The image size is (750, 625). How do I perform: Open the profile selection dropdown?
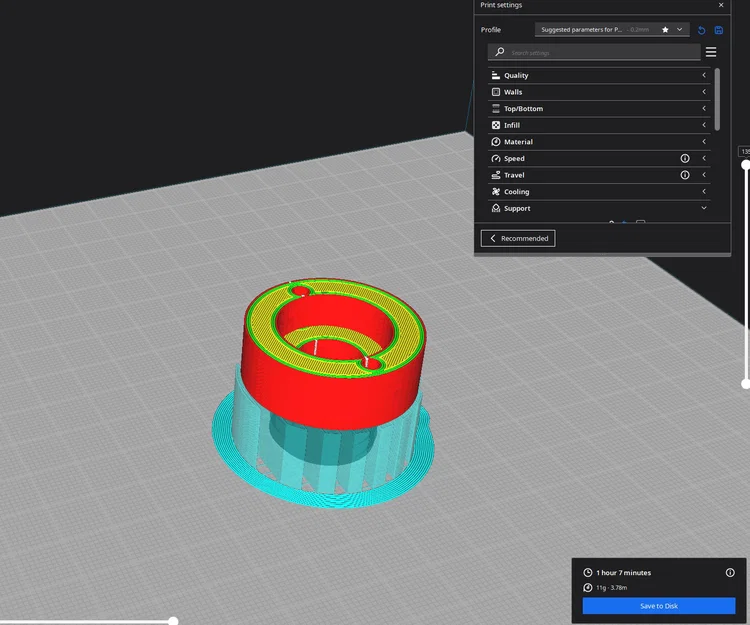612,30
